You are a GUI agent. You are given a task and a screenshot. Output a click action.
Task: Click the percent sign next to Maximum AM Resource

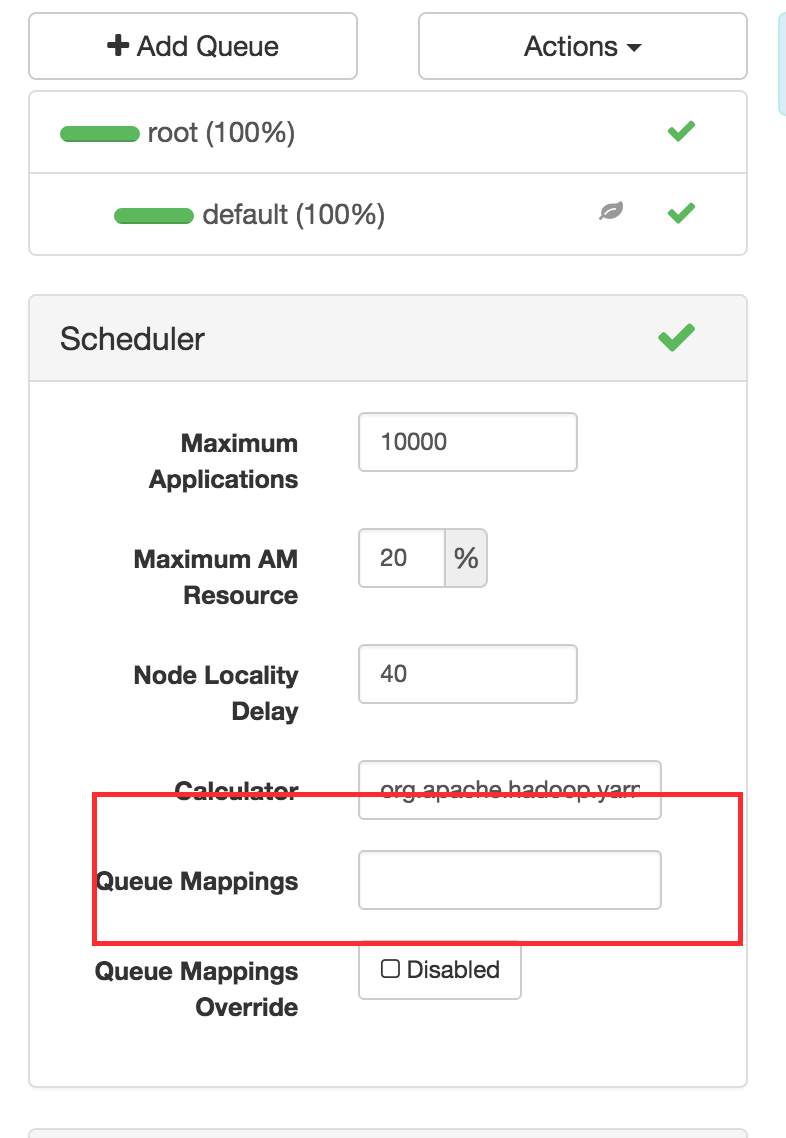pyautogui.click(x=466, y=557)
